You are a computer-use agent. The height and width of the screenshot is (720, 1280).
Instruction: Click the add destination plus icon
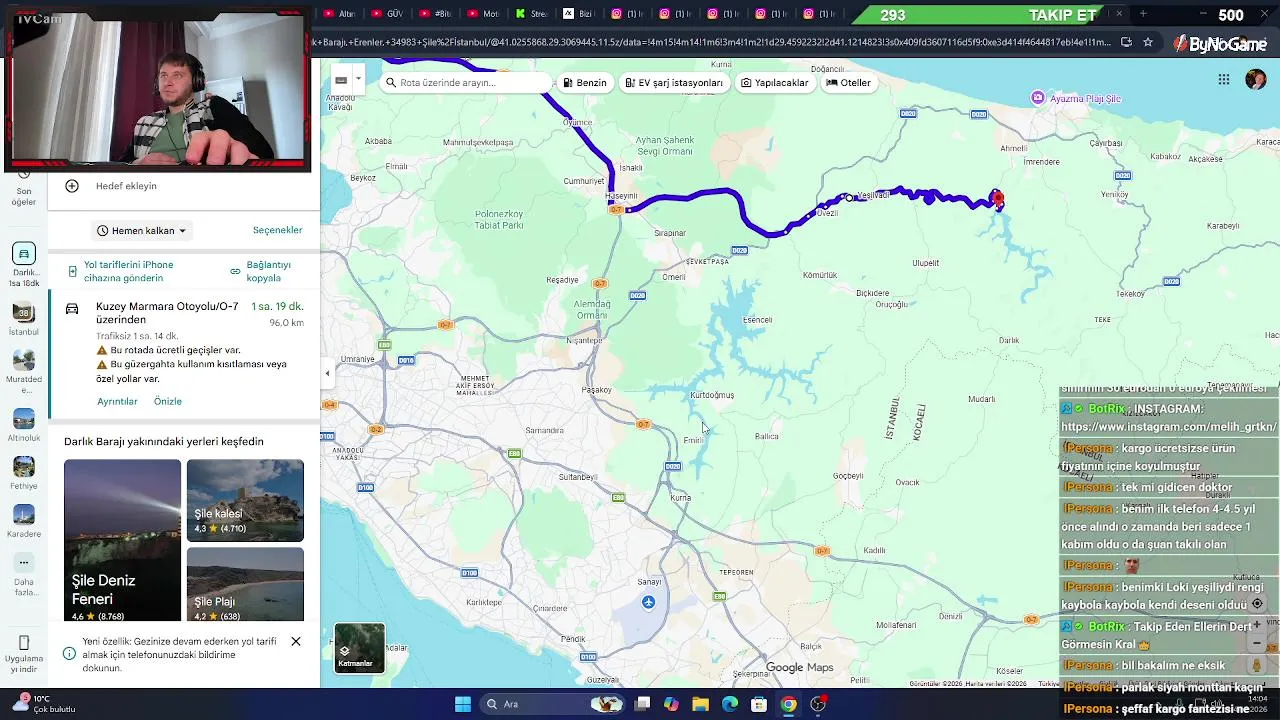tap(72, 186)
